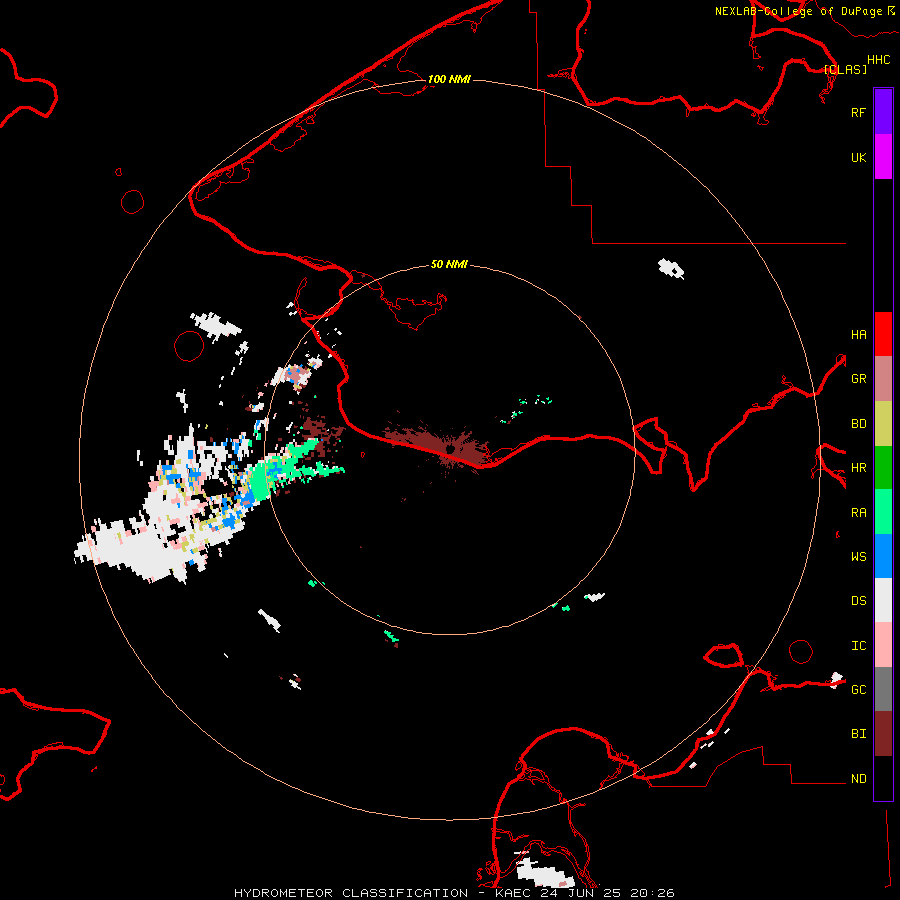This screenshot has height=900, width=900.
Task: Click the HR legend label
Action: click(x=858, y=468)
